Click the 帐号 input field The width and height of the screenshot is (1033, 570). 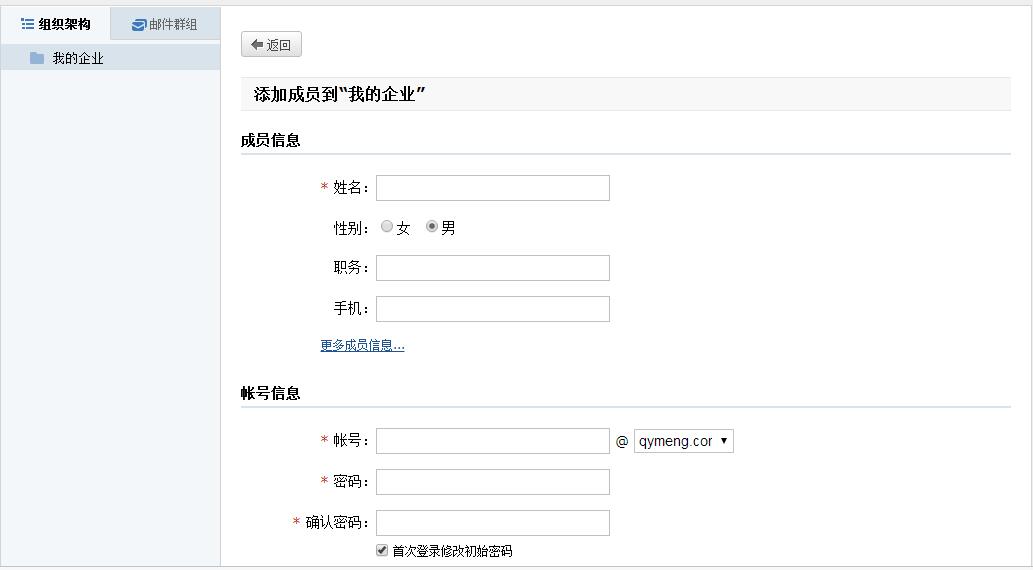(492, 441)
